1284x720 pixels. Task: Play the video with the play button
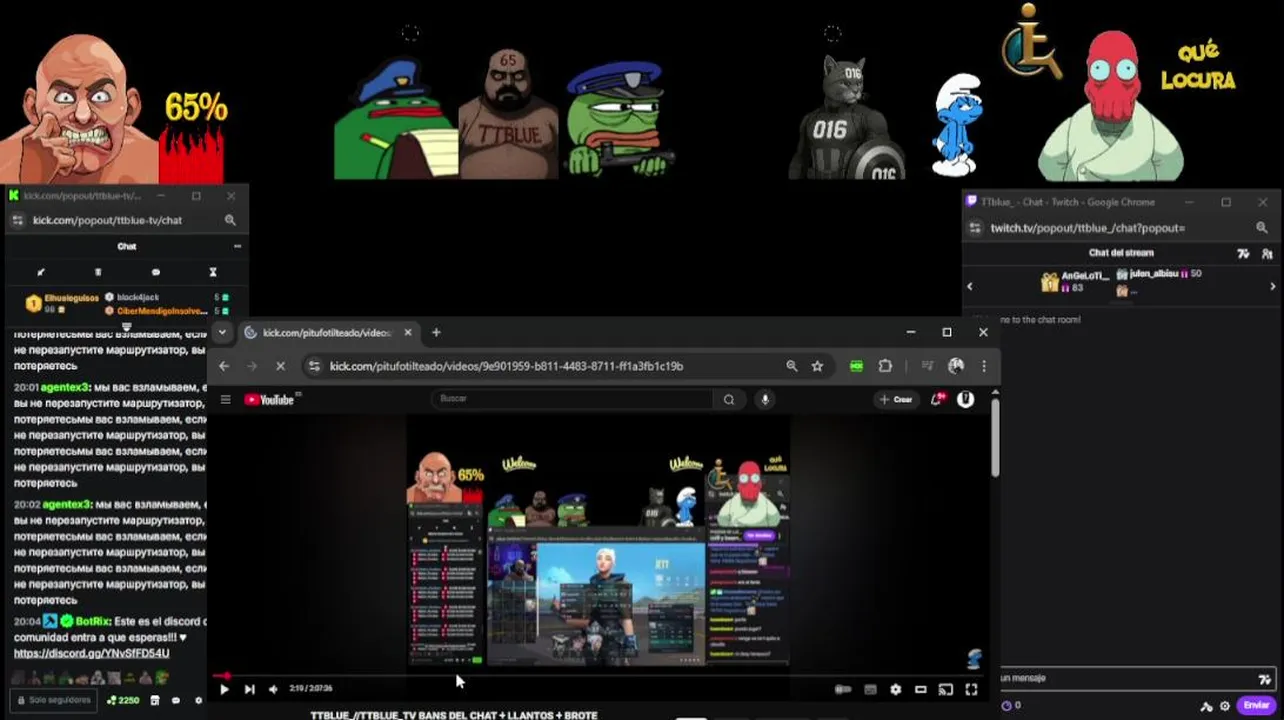224,689
